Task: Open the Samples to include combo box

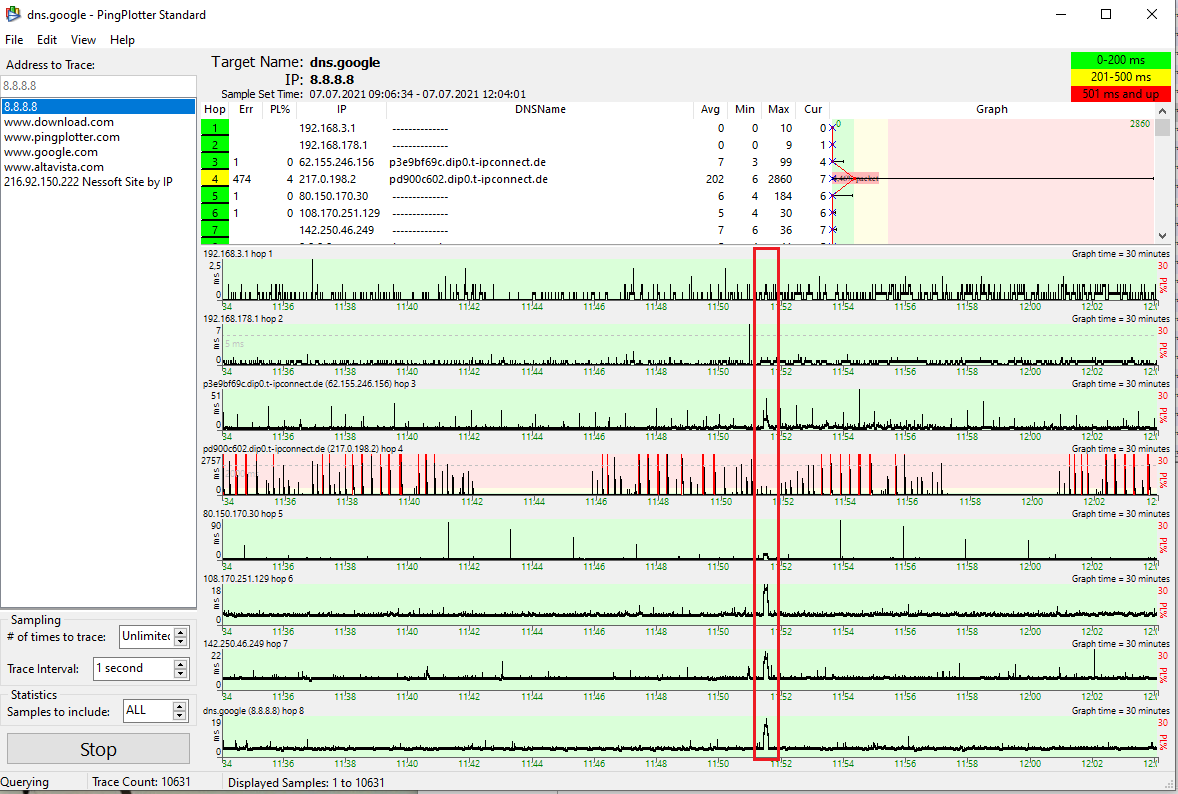Action: pos(155,710)
